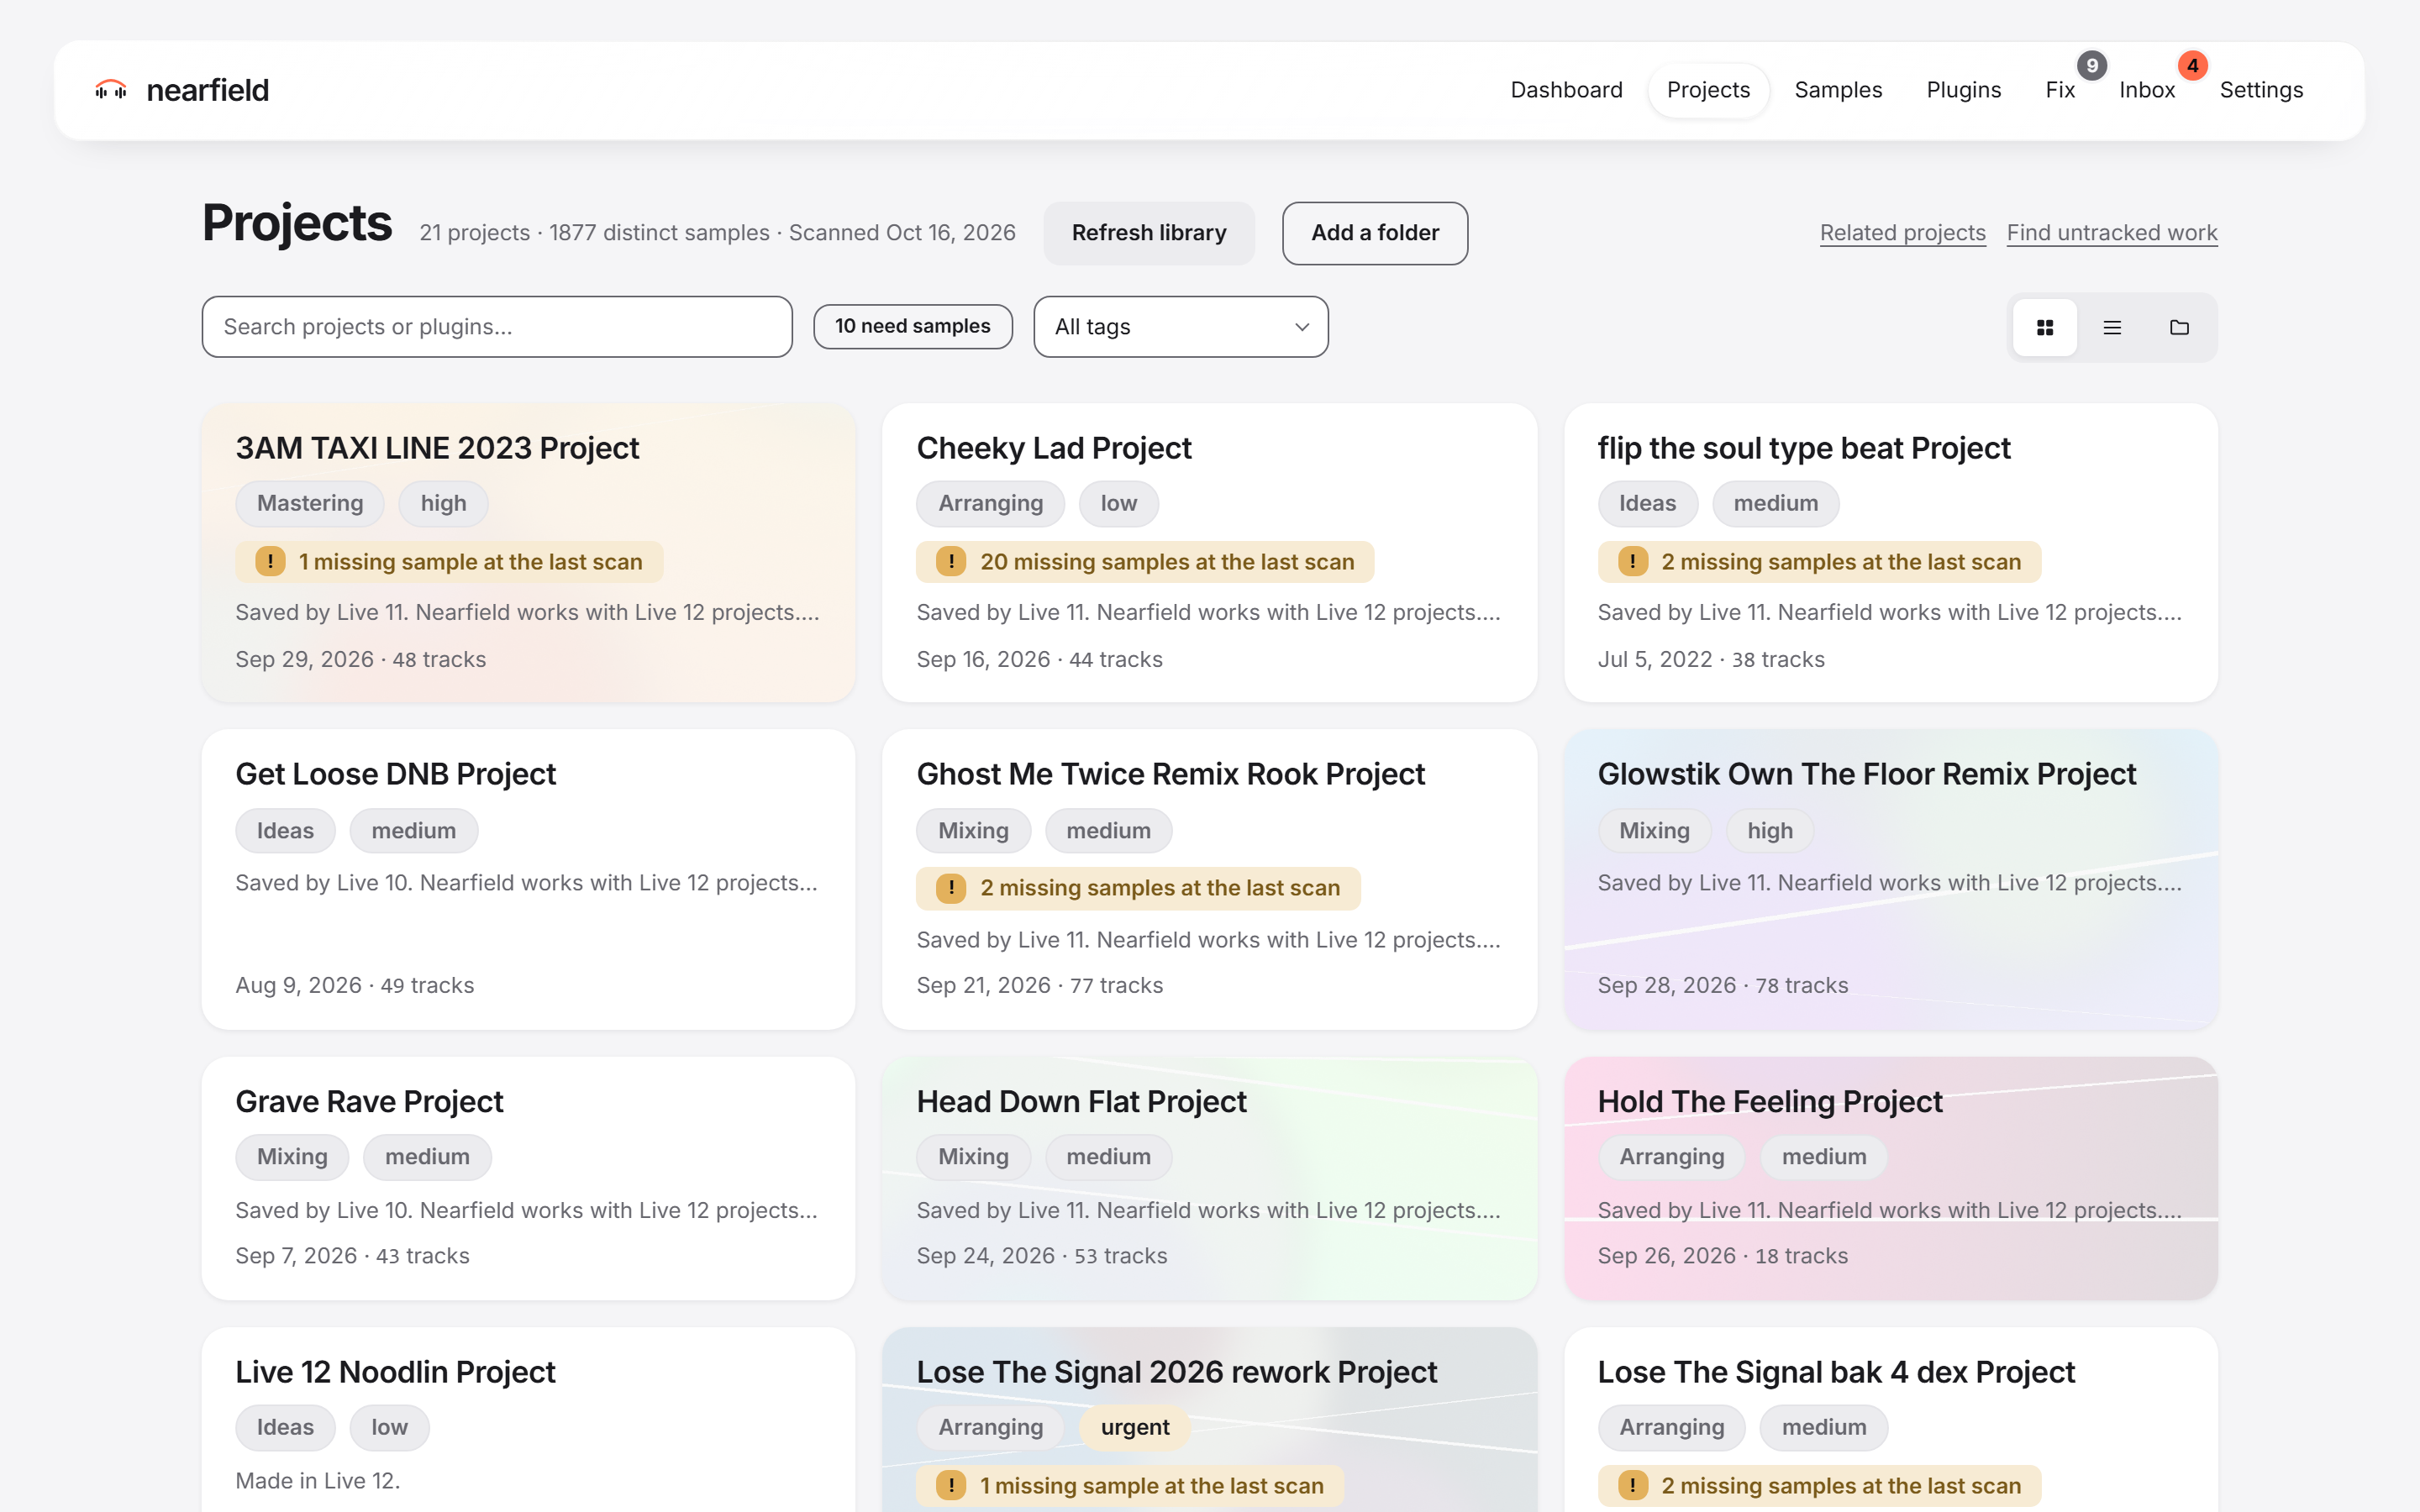Click the Refresh library button
The width and height of the screenshot is (2420, 1512).
click(x=1149, y=233)
